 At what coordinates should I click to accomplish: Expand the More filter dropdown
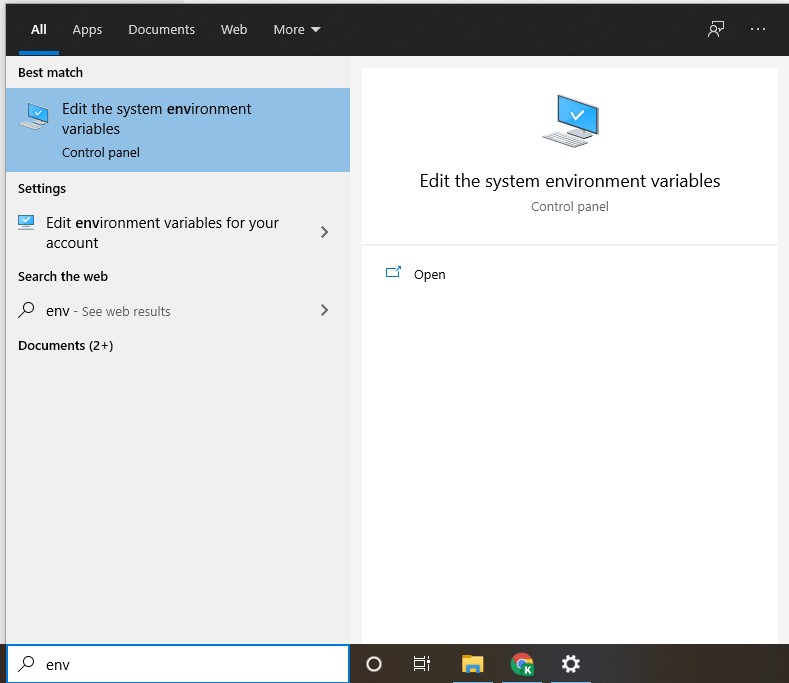[296, 29]
